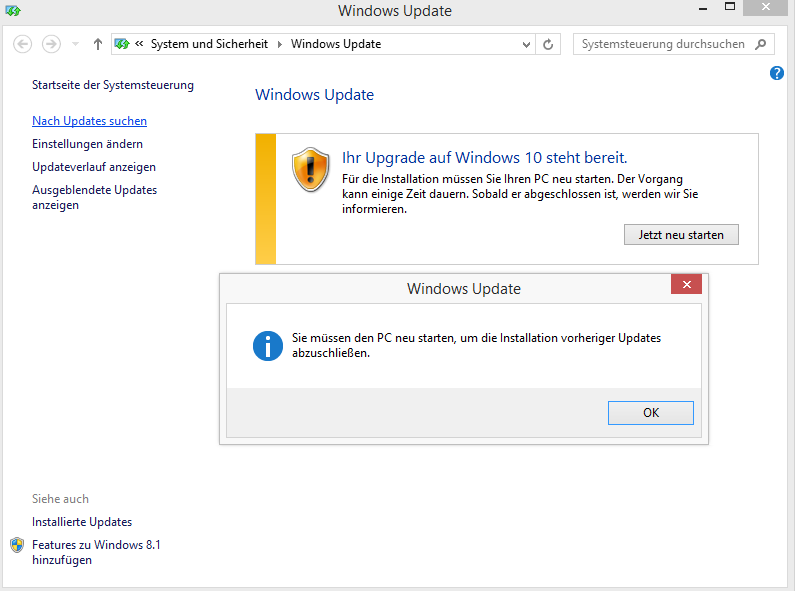Viewport: 795px width, 591px height.
Task: Click the shield icon beside Features zu Windows
Action: tap(17, 545)
